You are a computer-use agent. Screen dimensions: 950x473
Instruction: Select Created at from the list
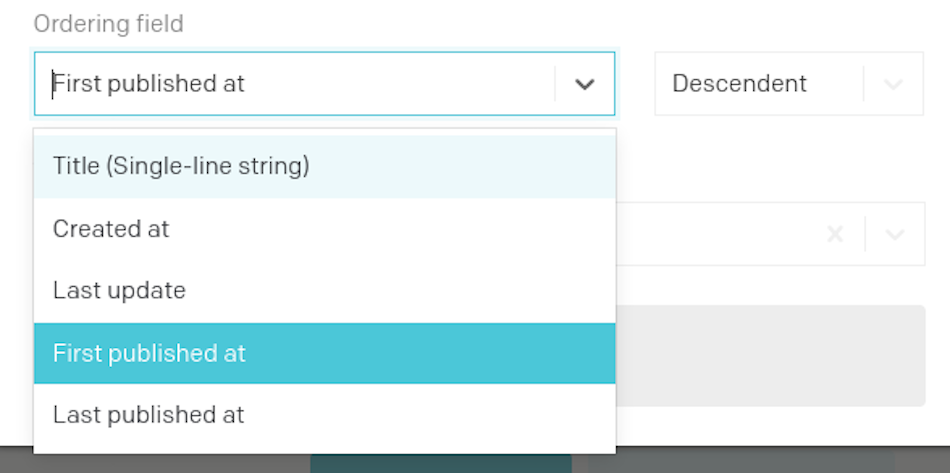click(325, 229)
